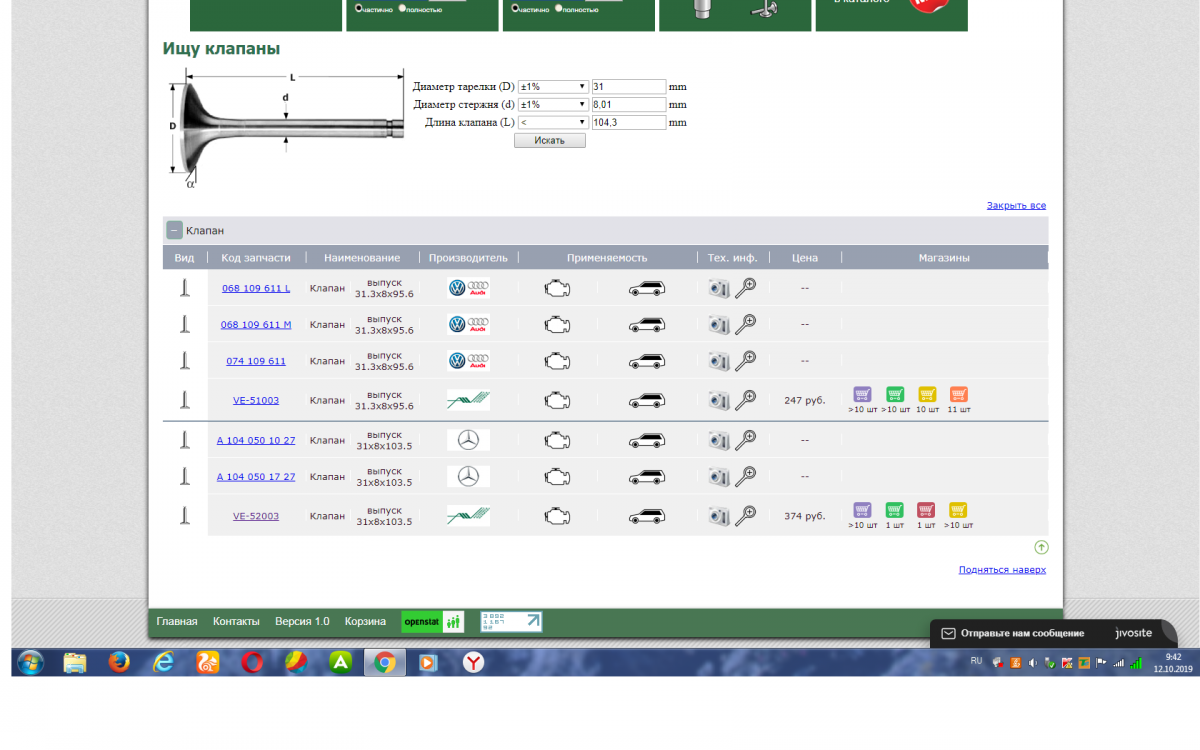Viewport: 1200px width, 750px height.
Task: Open part code A 104 050 17 27
Action: [256, 477]
